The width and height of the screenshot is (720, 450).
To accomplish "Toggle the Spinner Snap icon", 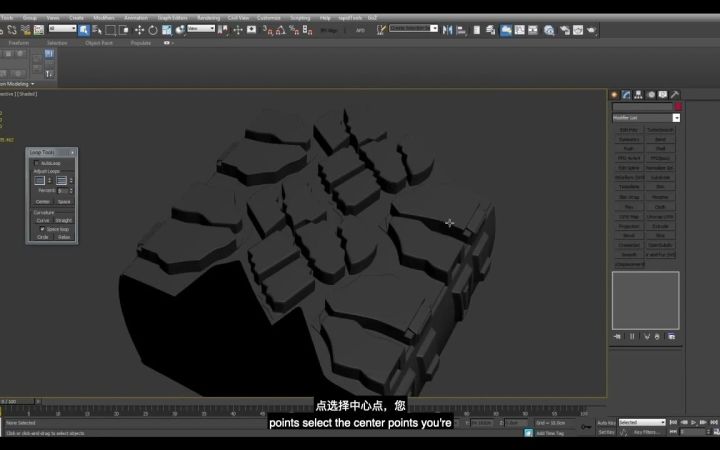I will pos(308,30).
